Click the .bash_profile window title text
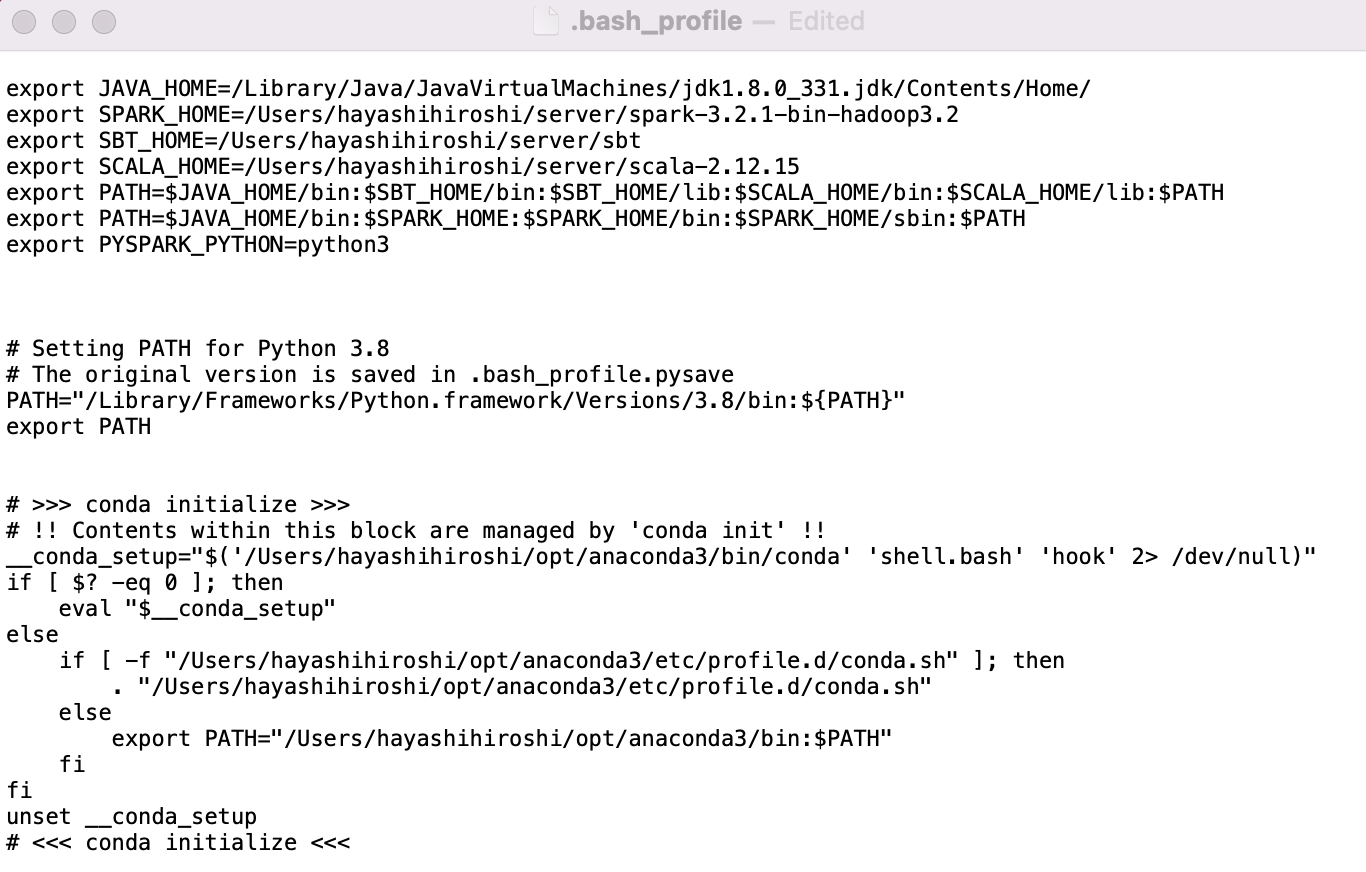 click(656, 21)
